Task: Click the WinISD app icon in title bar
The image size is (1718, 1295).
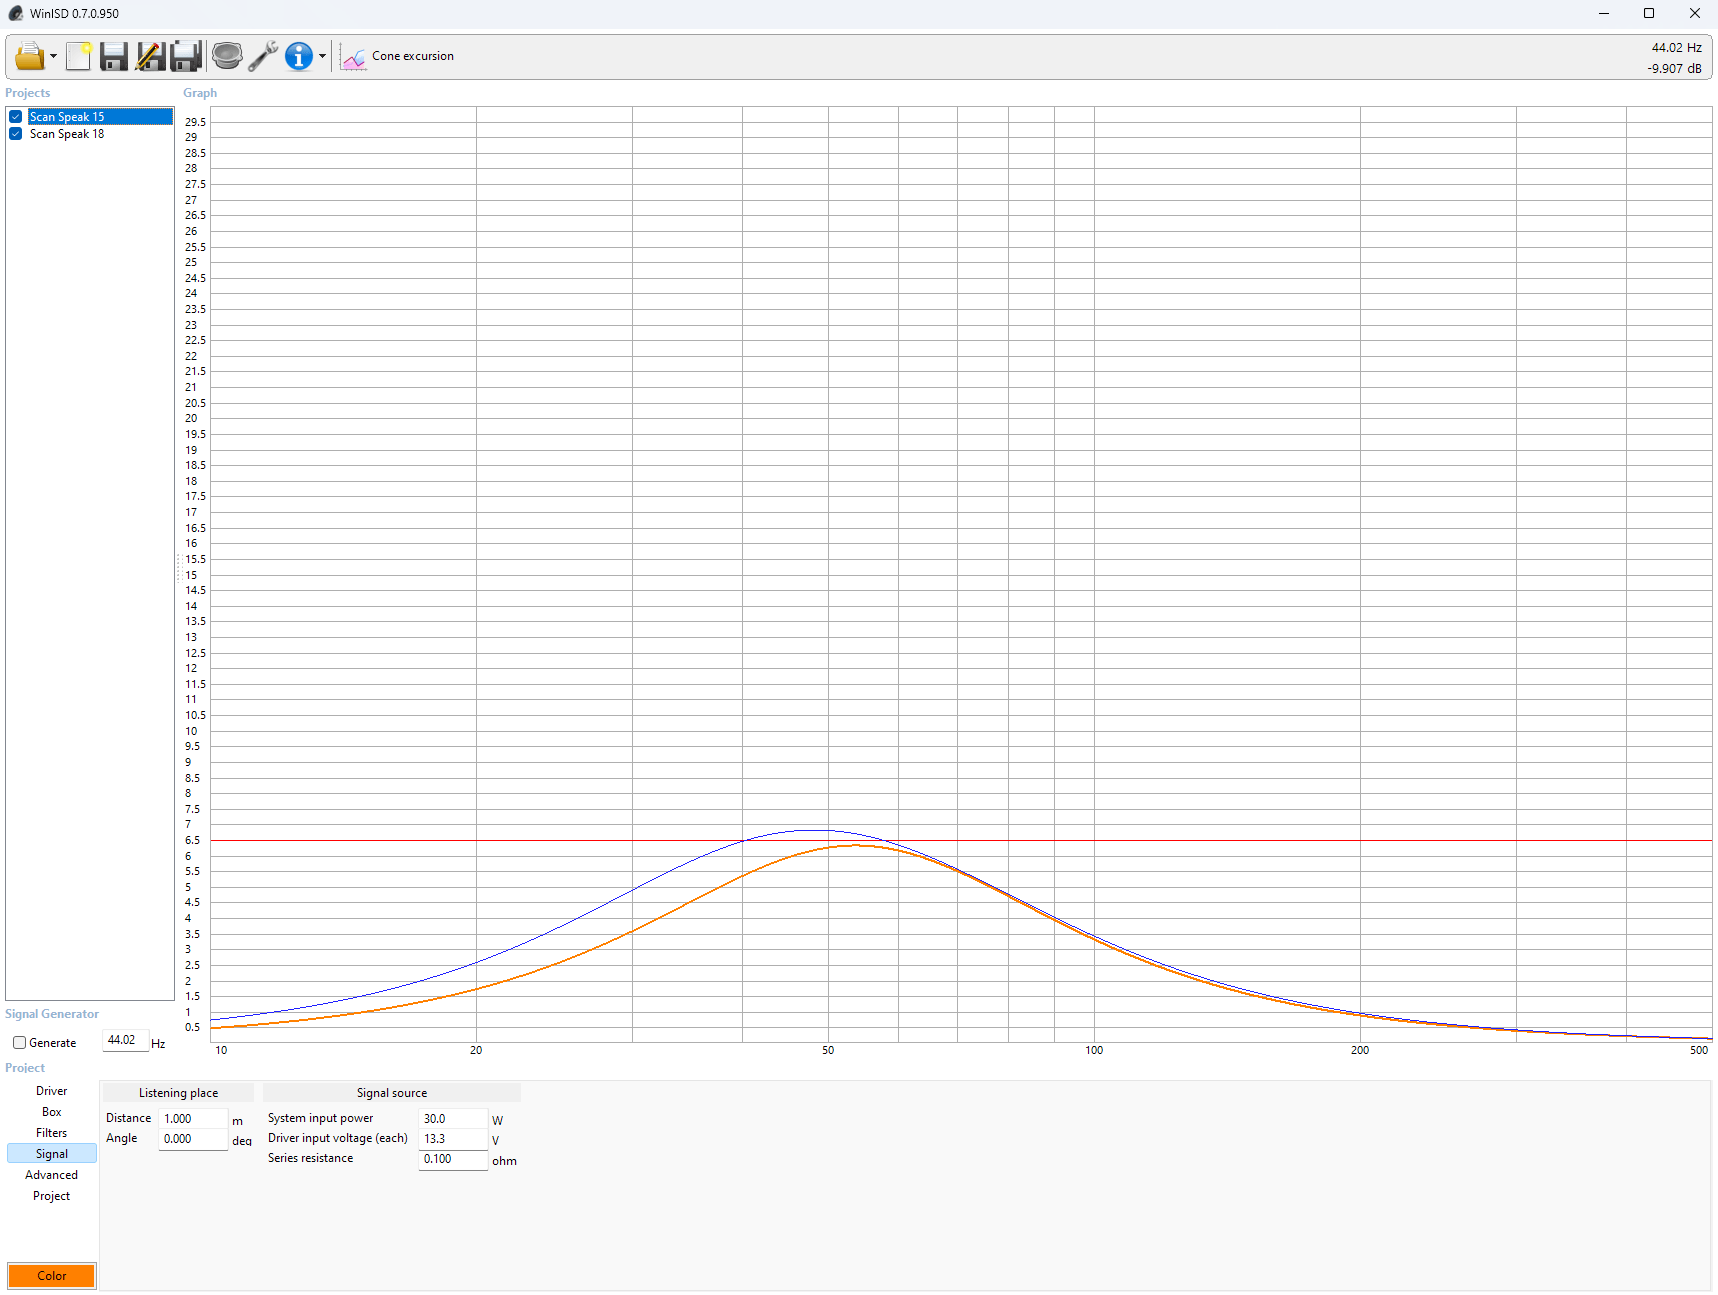Action: (15, 13)
